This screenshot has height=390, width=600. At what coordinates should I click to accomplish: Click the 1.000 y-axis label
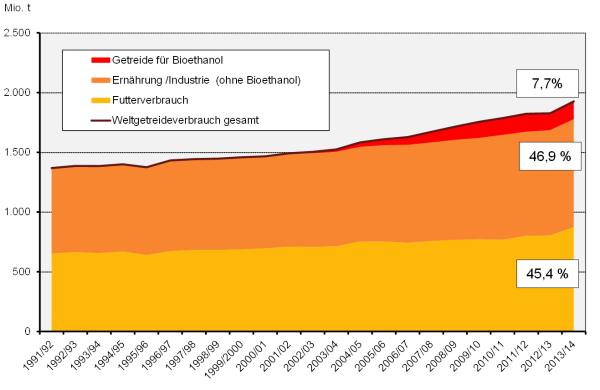tap(17, 212)
